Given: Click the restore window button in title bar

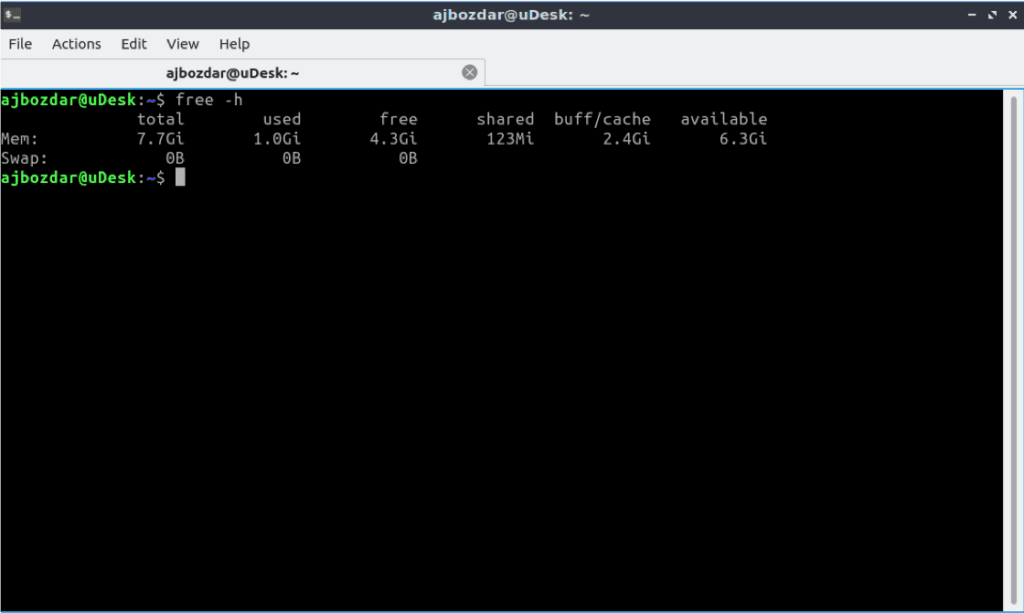Looking at the screenshot, I should [992, 14].
